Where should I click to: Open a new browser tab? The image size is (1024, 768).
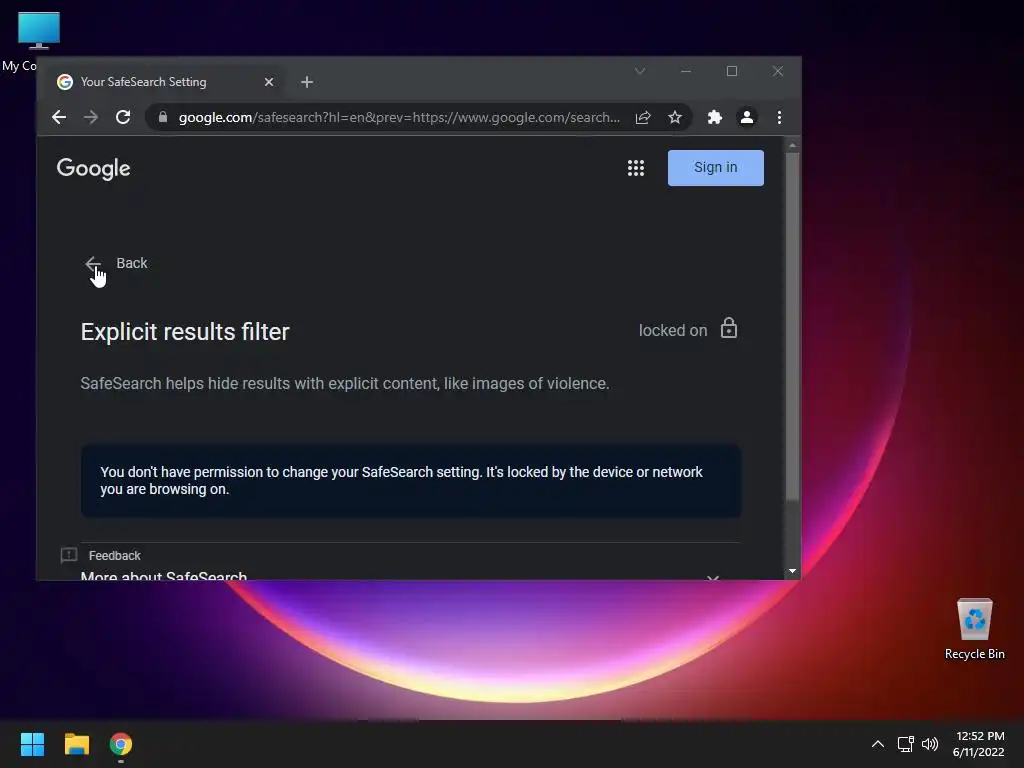307,82
